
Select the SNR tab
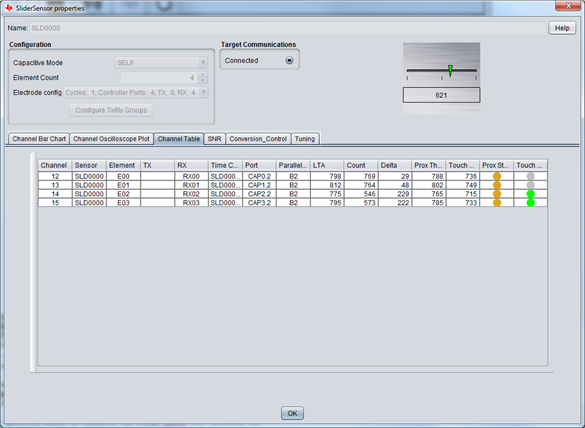click(x=215, y=139)
